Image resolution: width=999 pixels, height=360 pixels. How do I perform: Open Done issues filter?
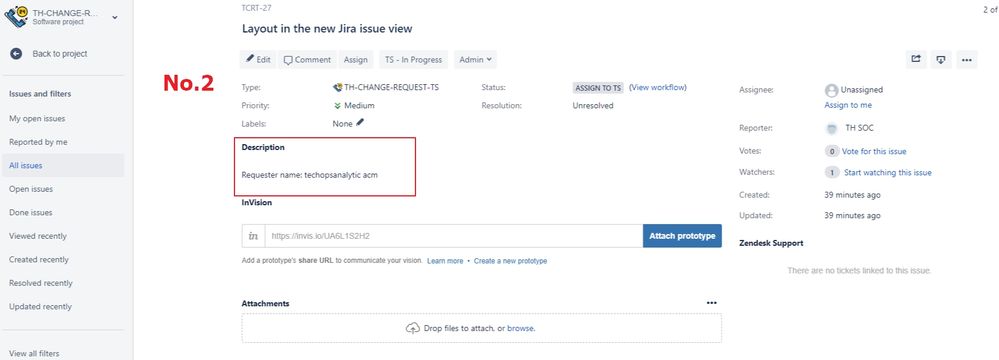pos(31,213)
